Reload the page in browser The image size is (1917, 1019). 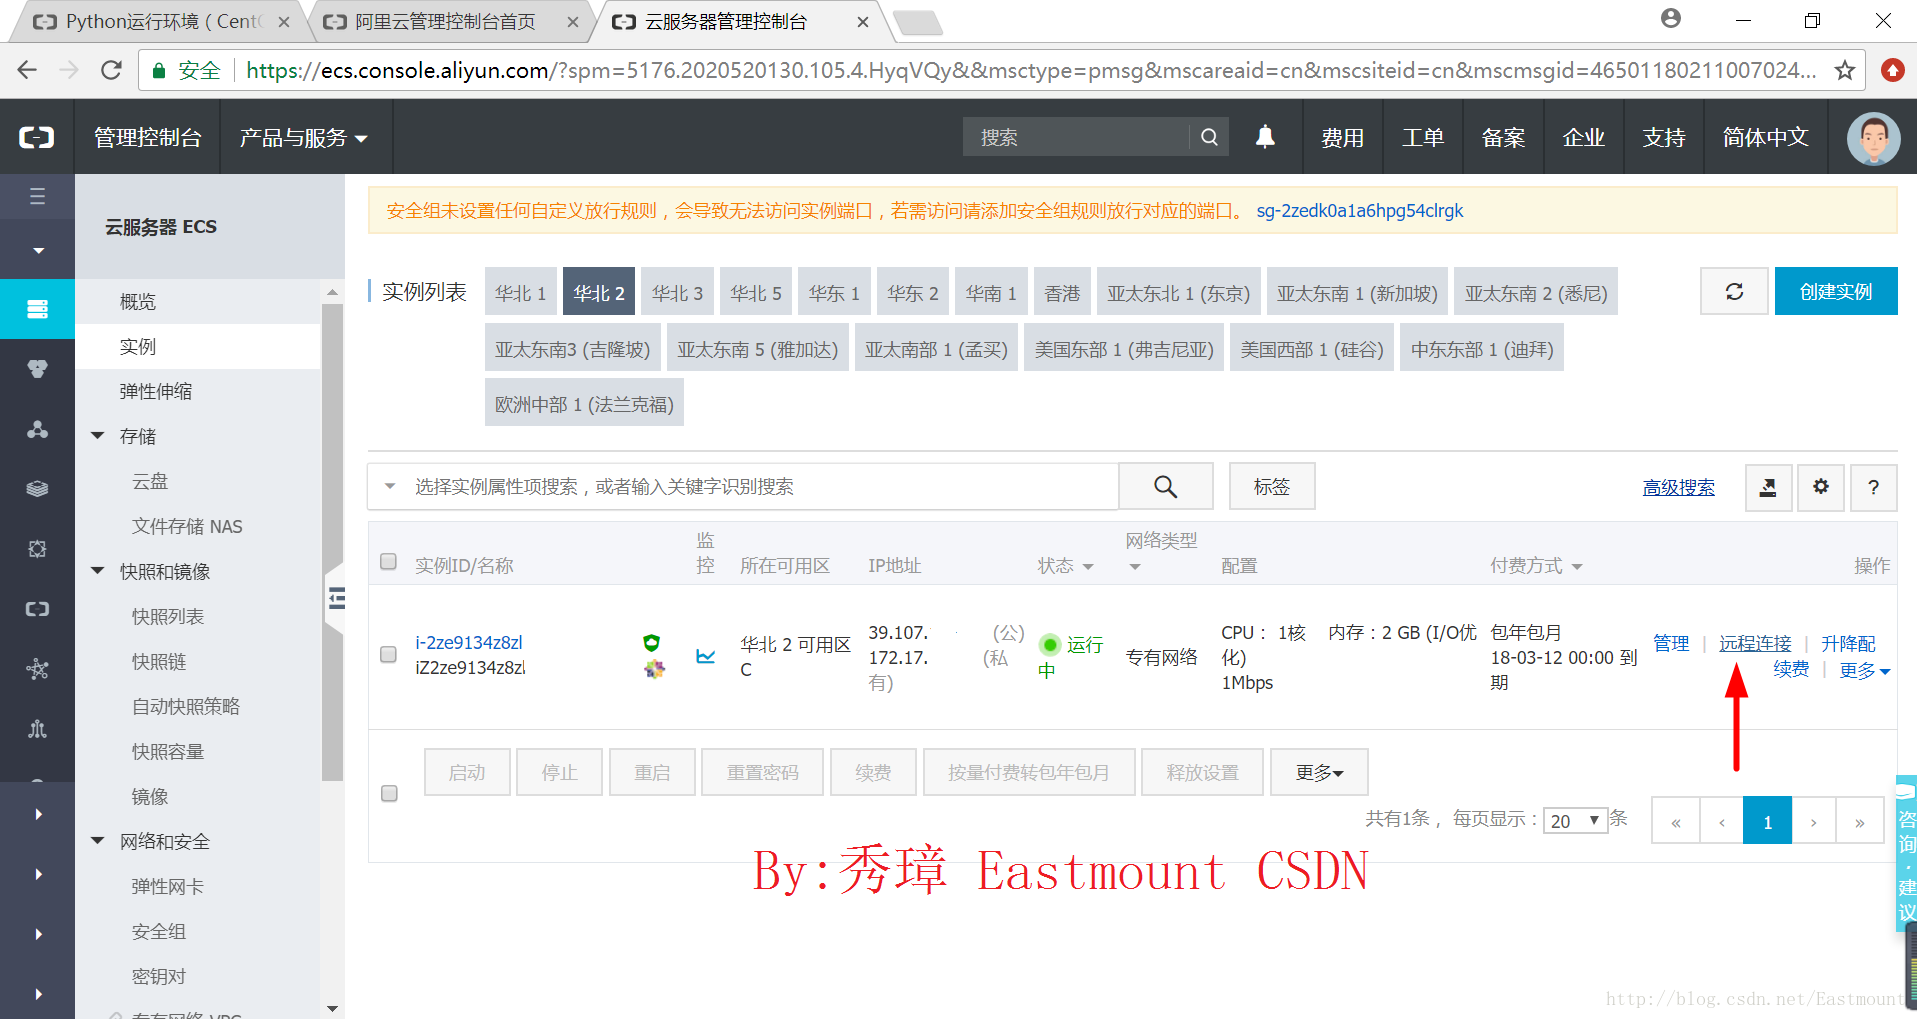[x=111, y=70]
